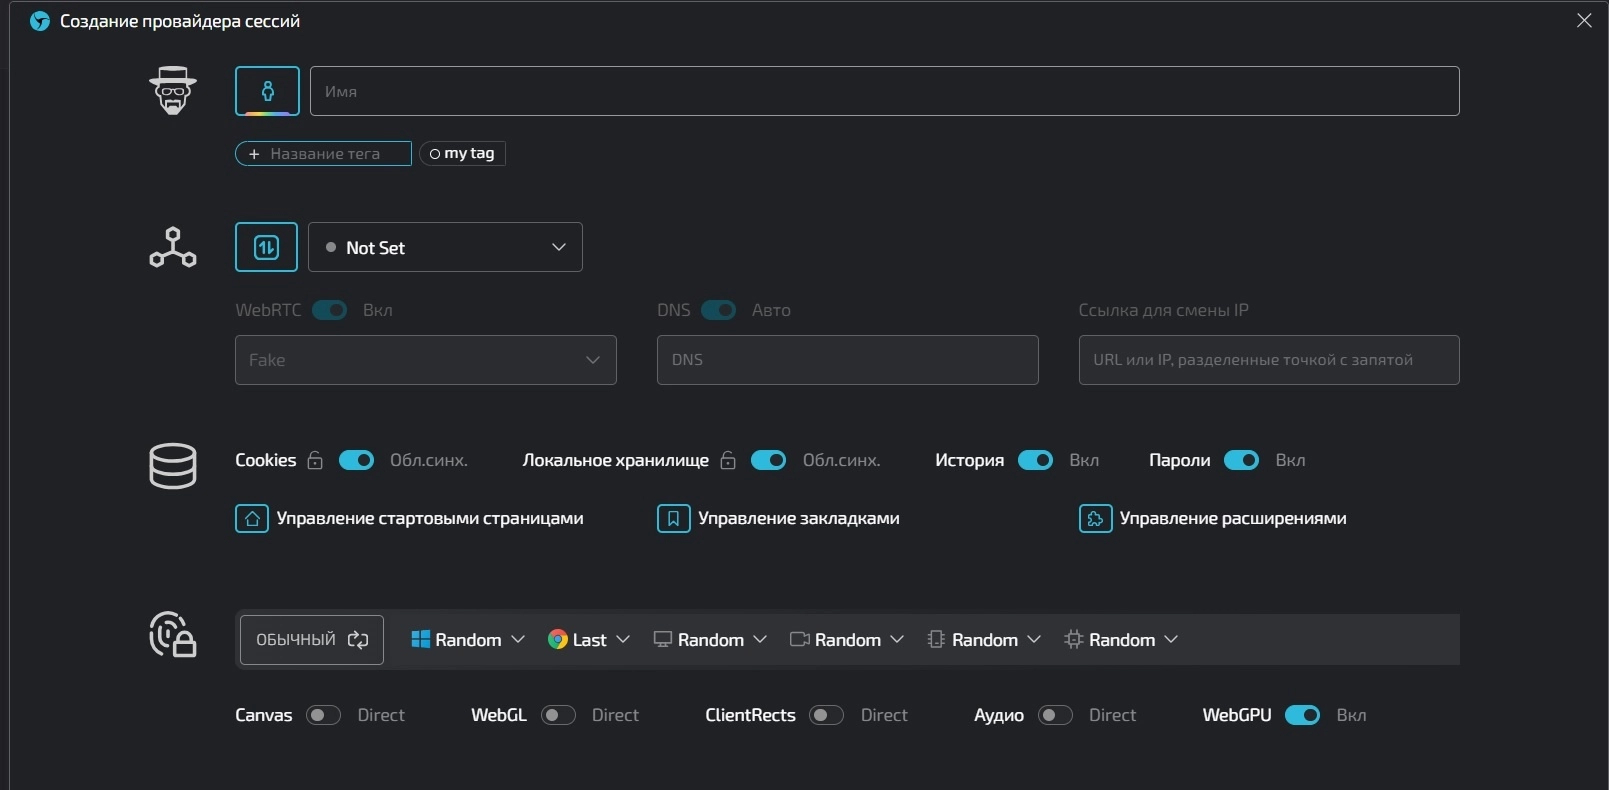The width and height of the screenshot is (1609, 790).
Task: Click the hat-and-glasses profile icon
Action: point(173,91)
